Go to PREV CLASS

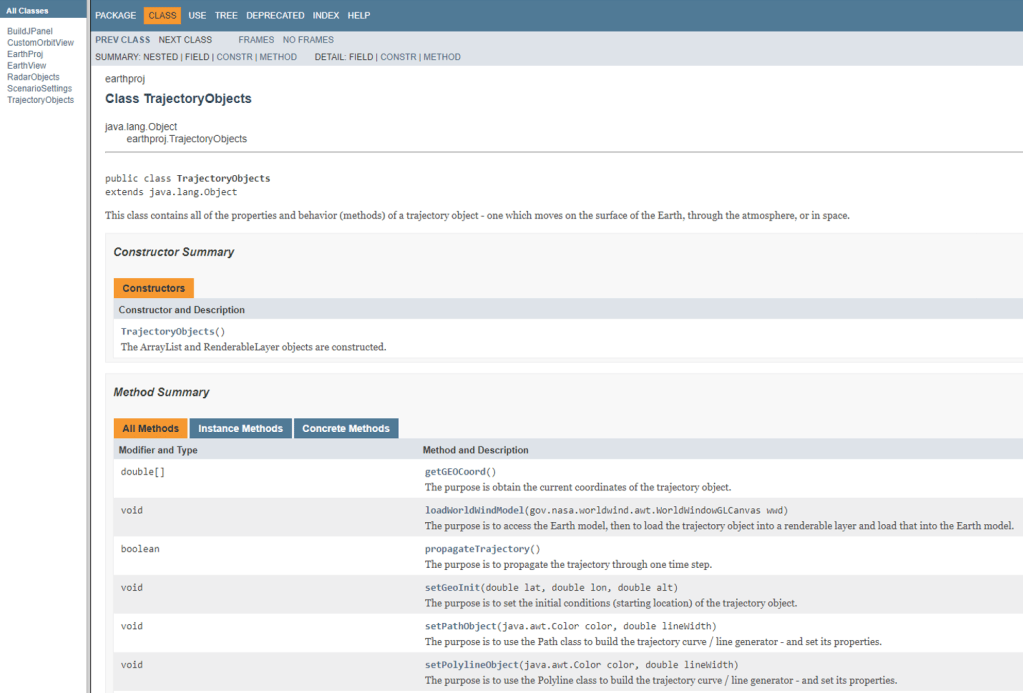[x=122, y=40]
